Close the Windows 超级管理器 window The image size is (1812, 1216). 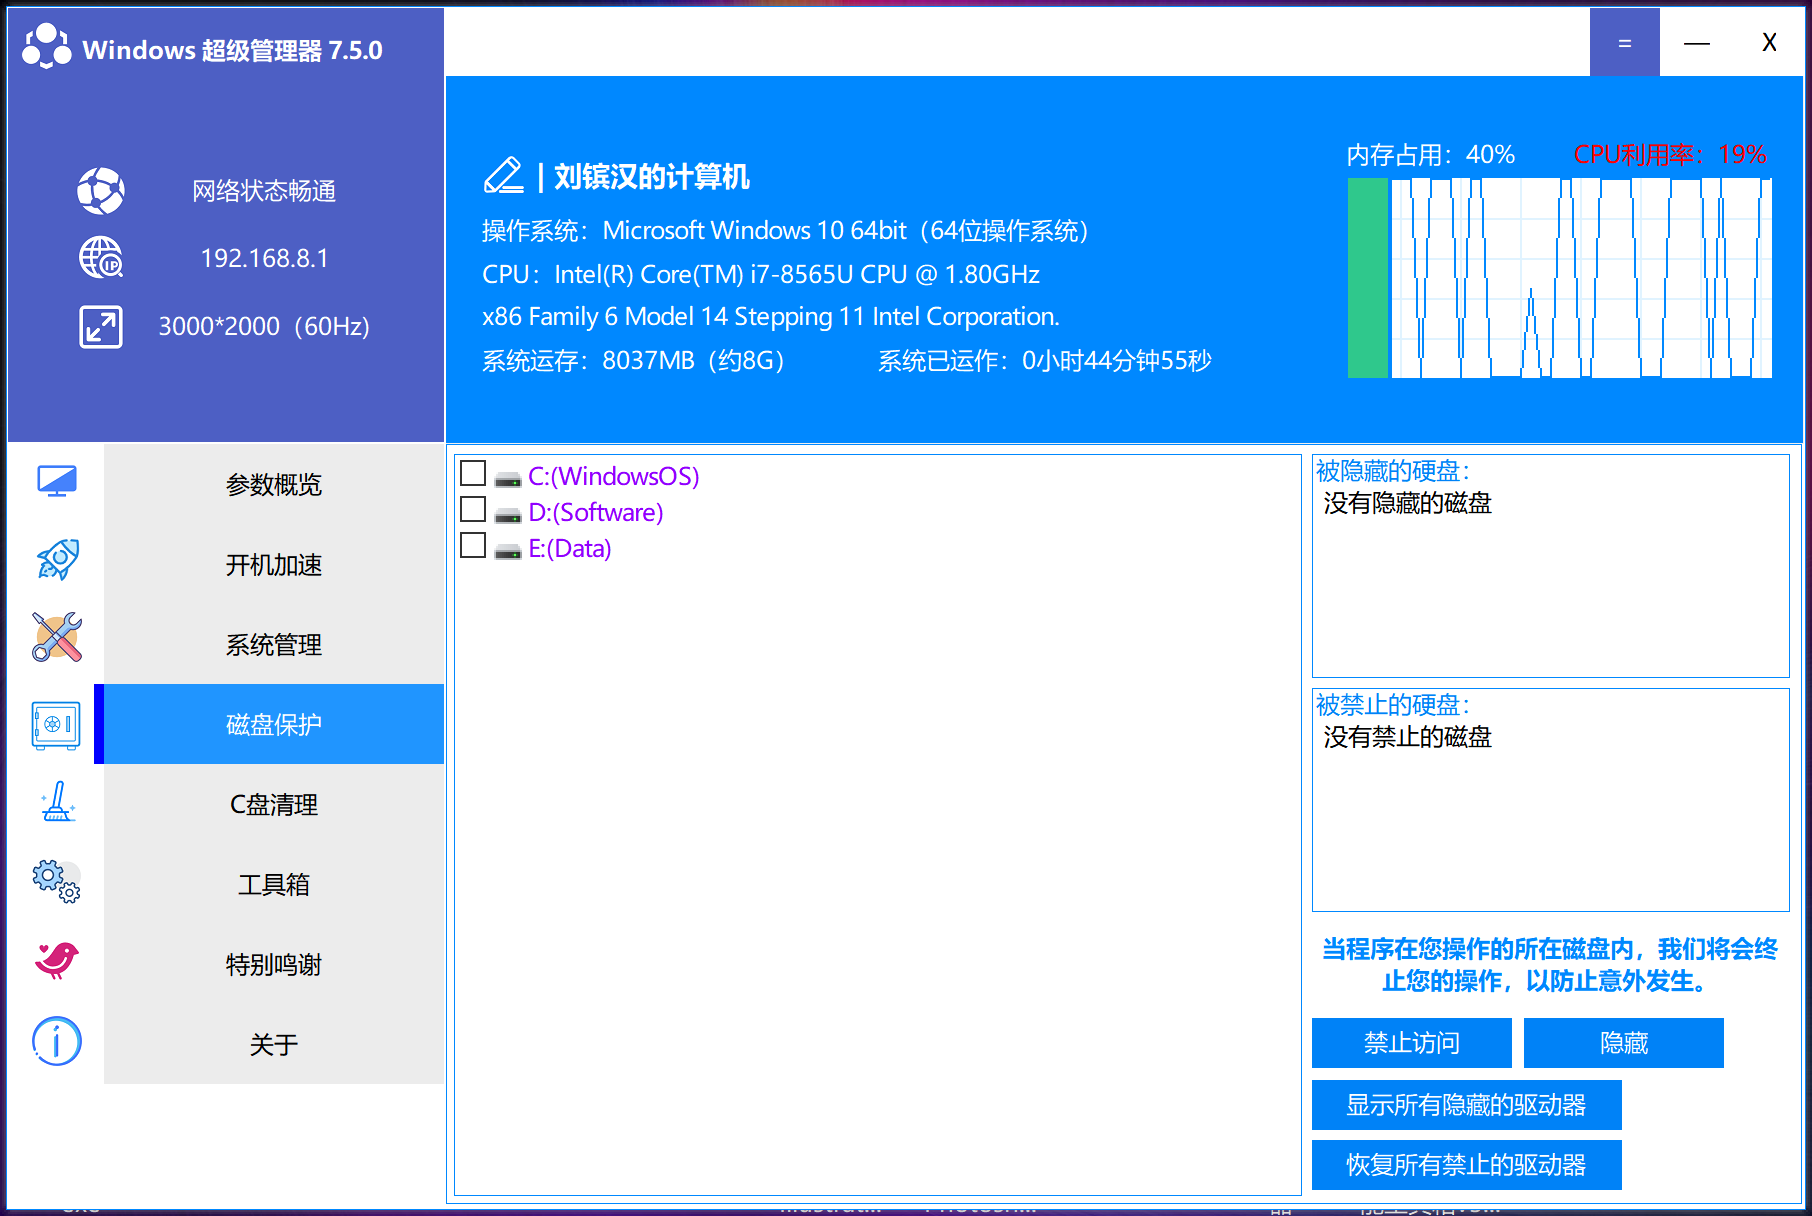click(x=1769, y=42)
